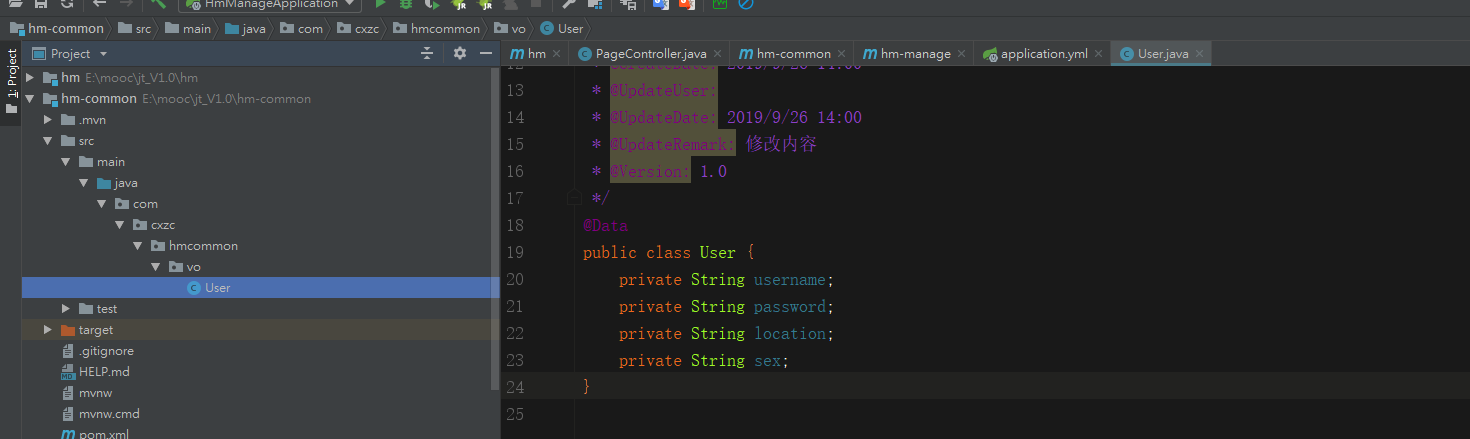
Task: Expand the hm module tree node
Action: click(x=31, y=78)
